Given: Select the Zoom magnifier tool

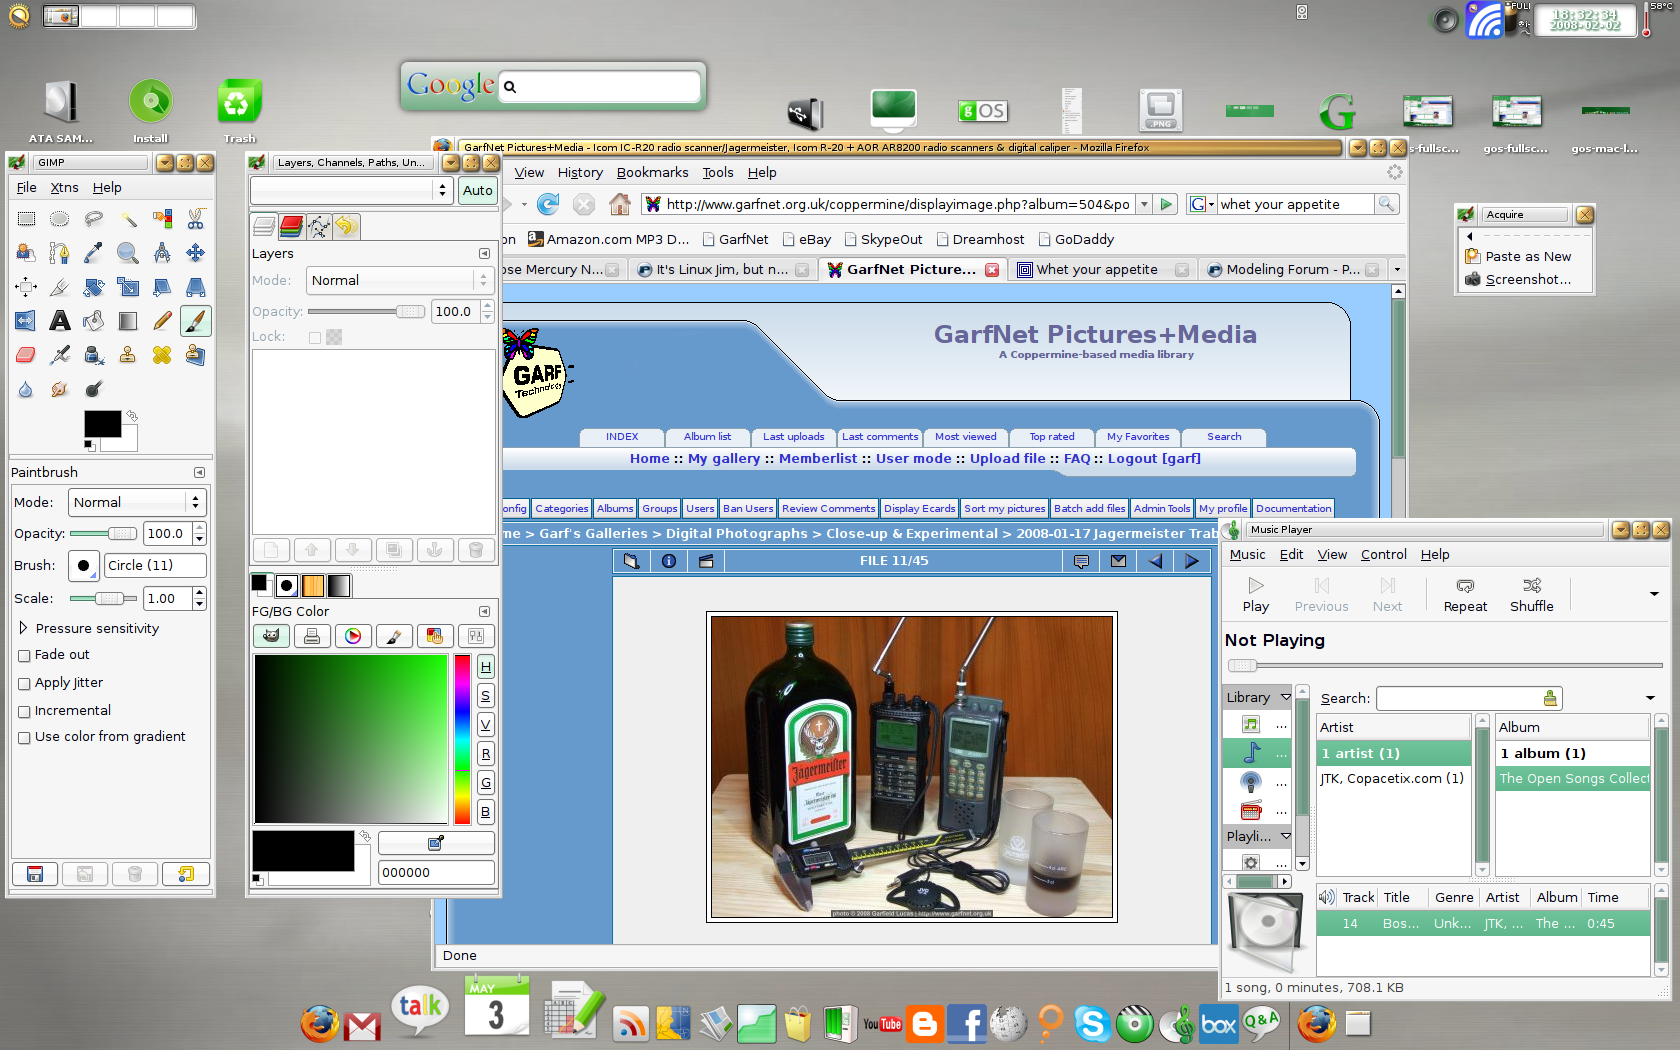Looking at the screenshot, I should (128, 252).
